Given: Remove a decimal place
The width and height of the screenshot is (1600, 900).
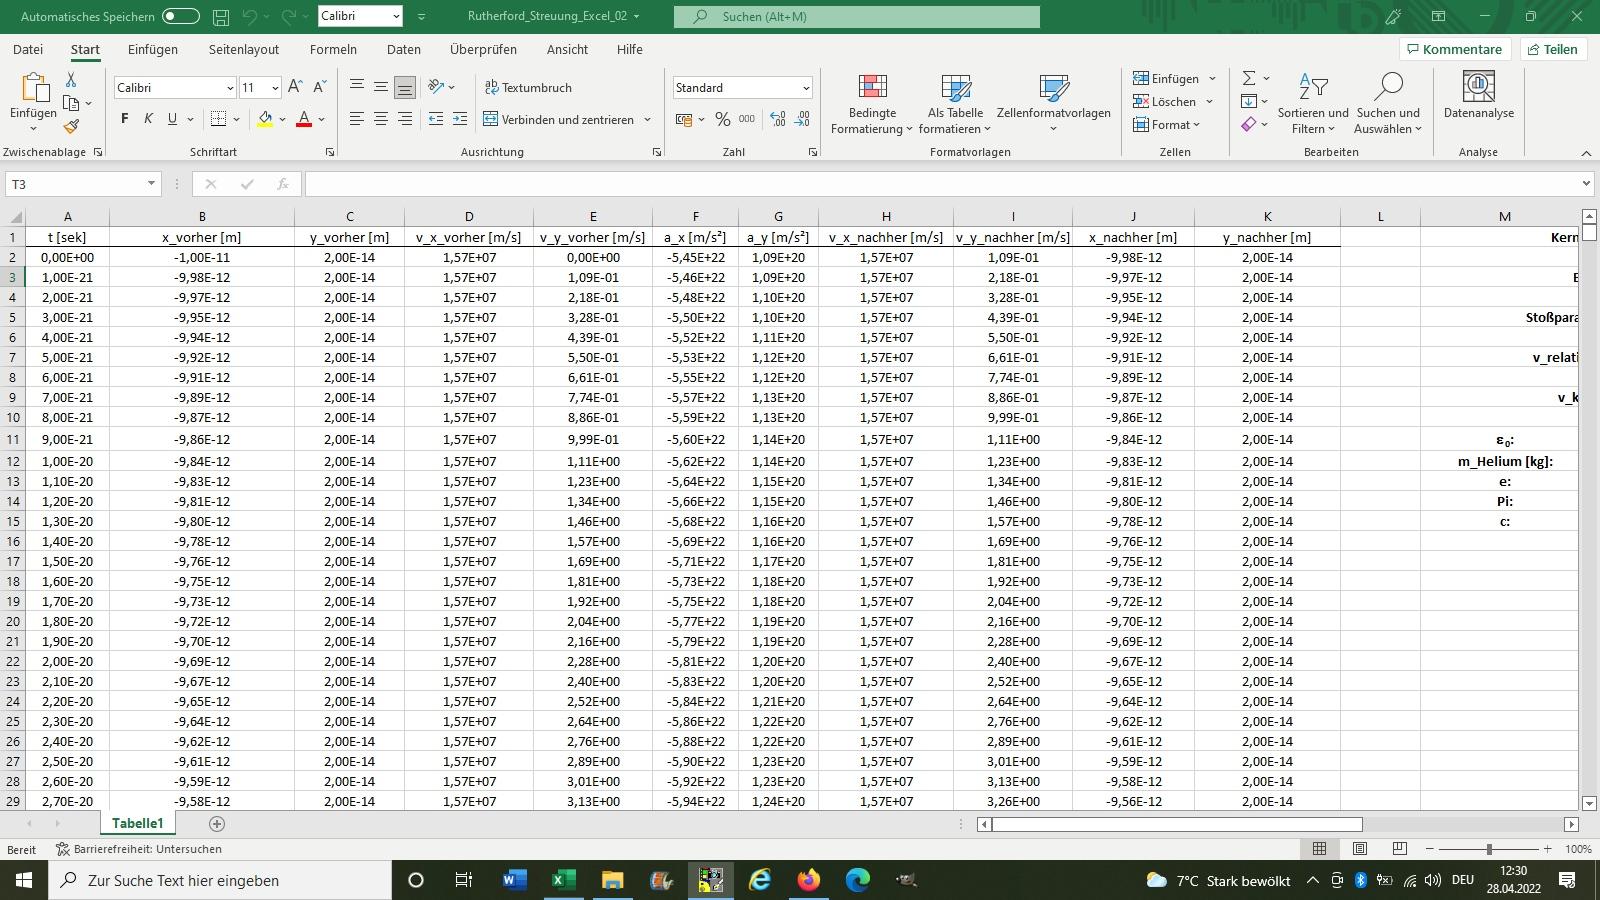Looking at the screenshot, I should 802,119.
